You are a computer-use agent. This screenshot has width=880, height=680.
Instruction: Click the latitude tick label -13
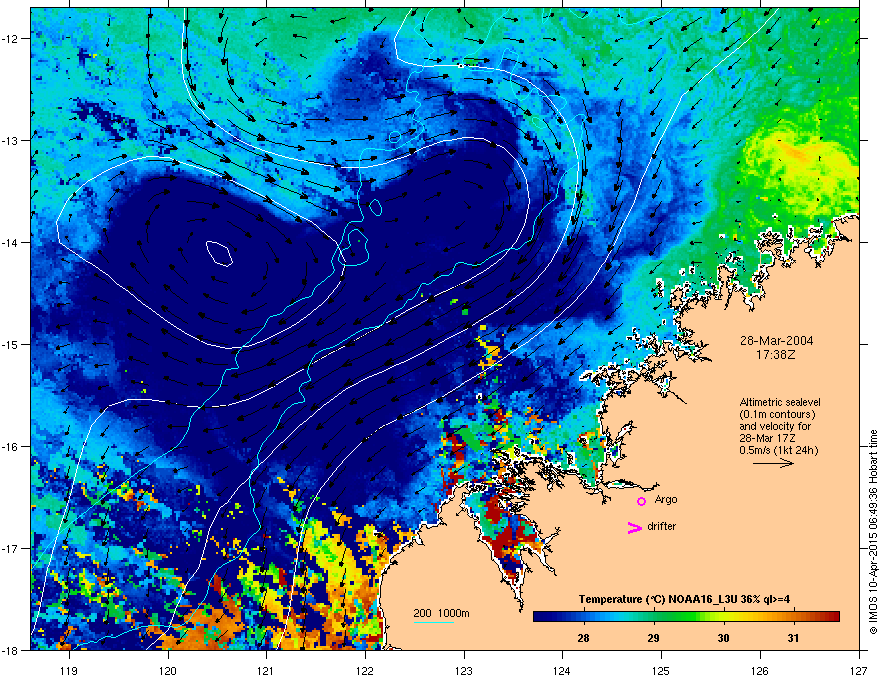(11, 140)
